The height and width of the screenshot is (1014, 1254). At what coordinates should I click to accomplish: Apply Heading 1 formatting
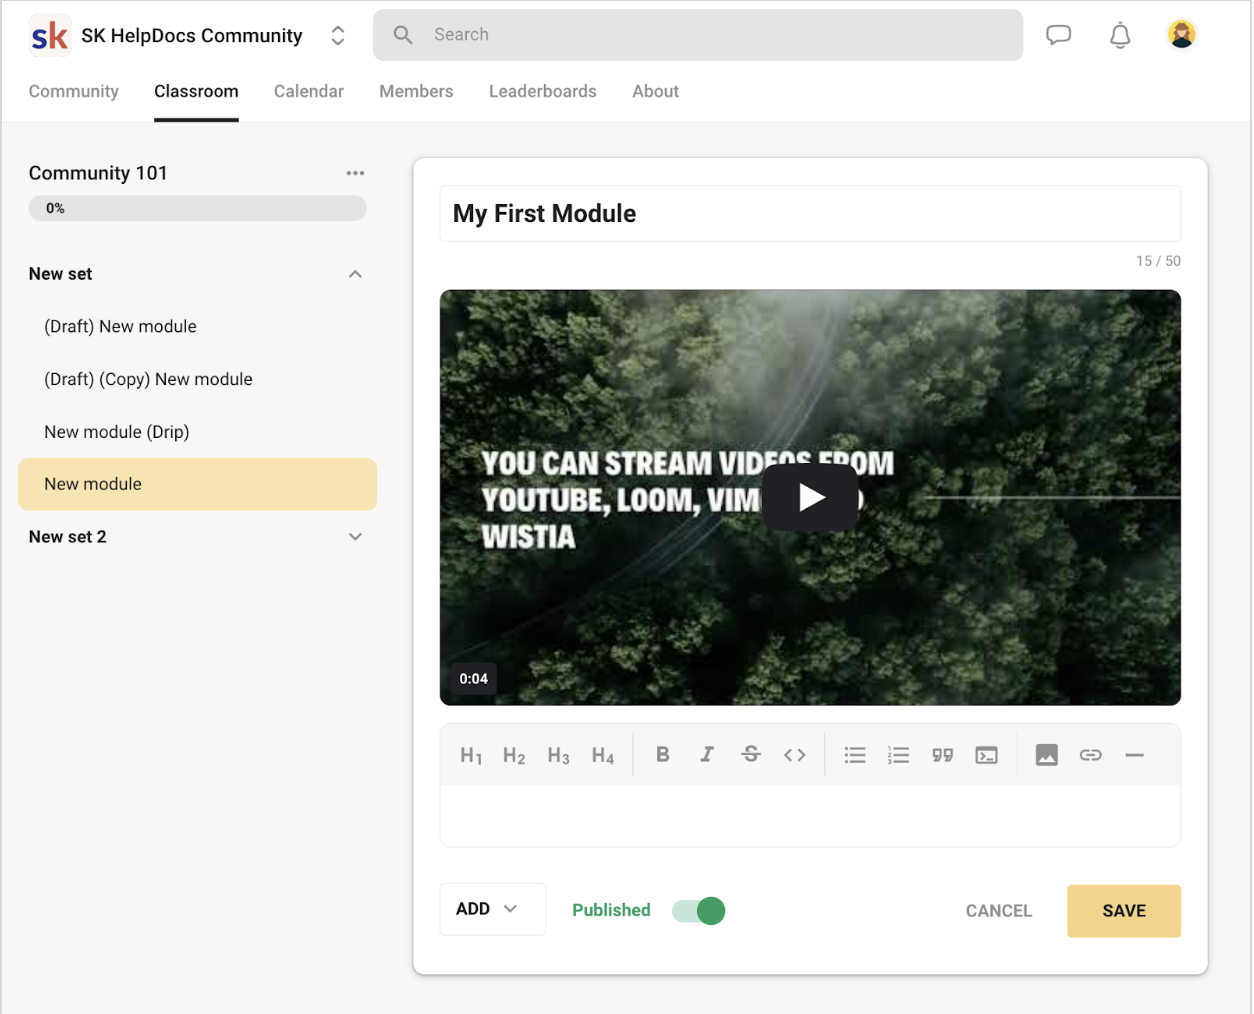pos(471,756)
